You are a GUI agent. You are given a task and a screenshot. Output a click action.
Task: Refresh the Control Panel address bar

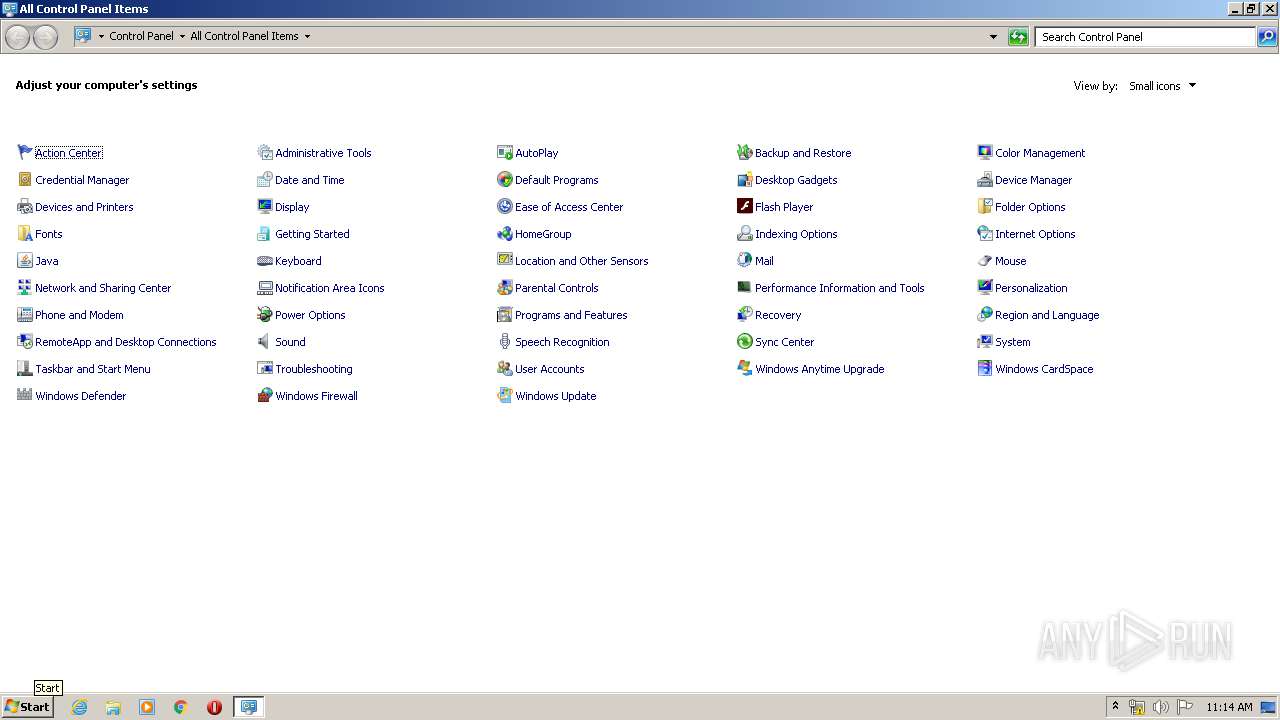pos(1018,37)
